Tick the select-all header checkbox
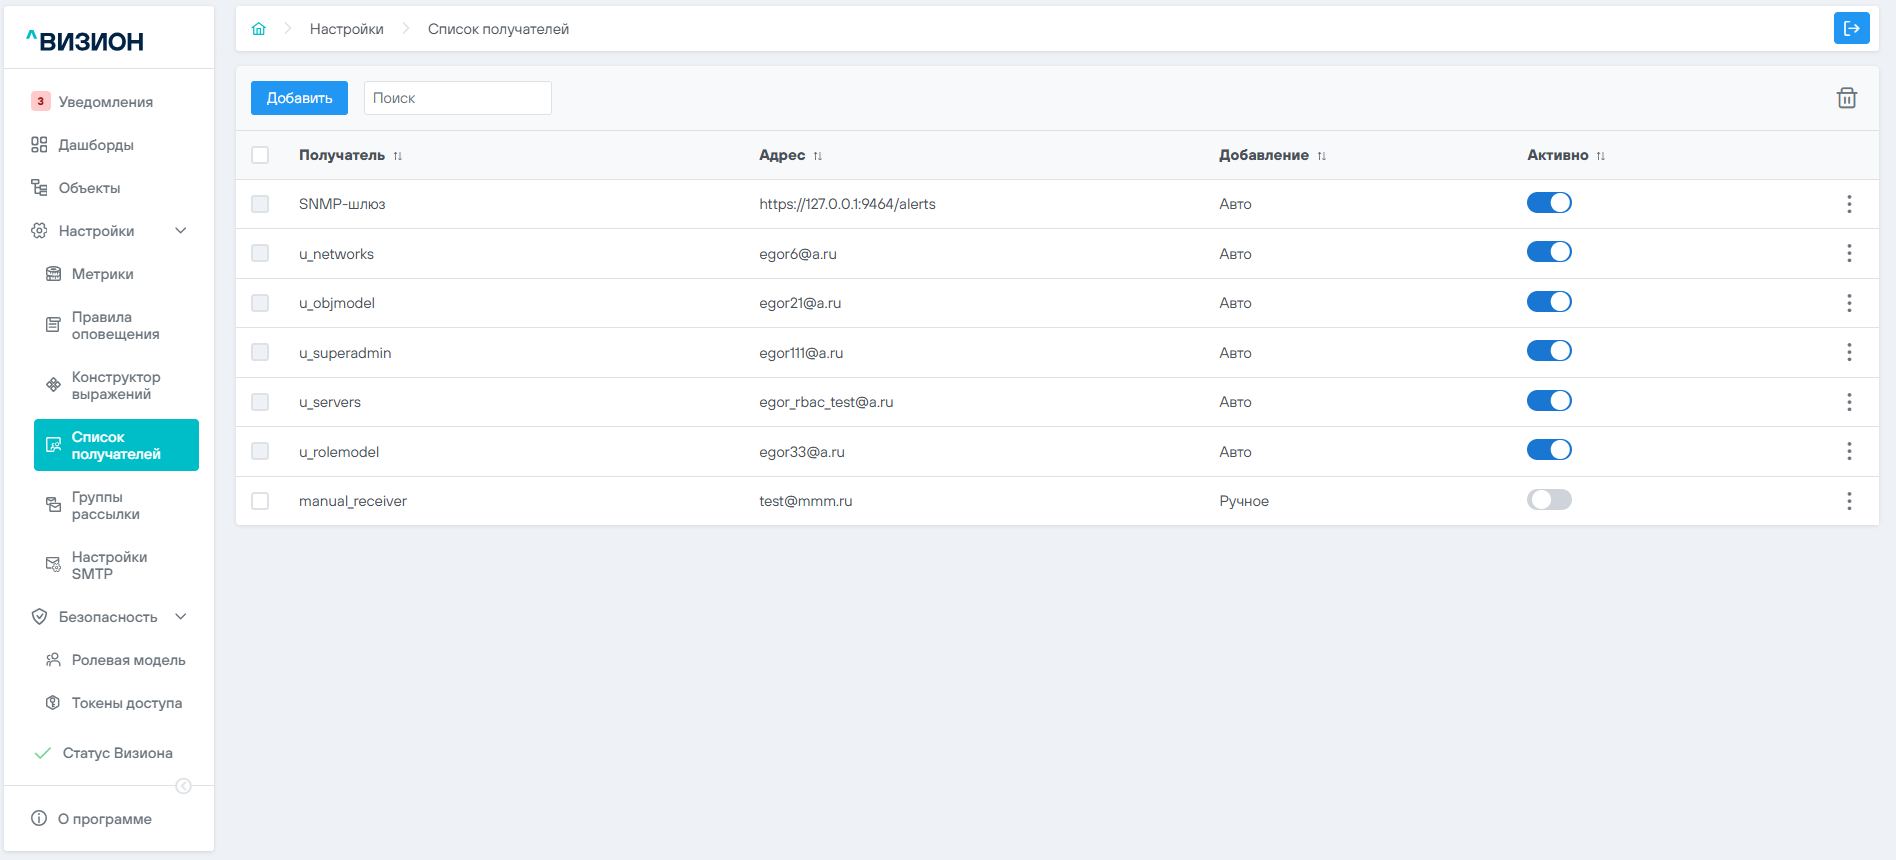The image size is (1896, 860). [x=260, y=155]
